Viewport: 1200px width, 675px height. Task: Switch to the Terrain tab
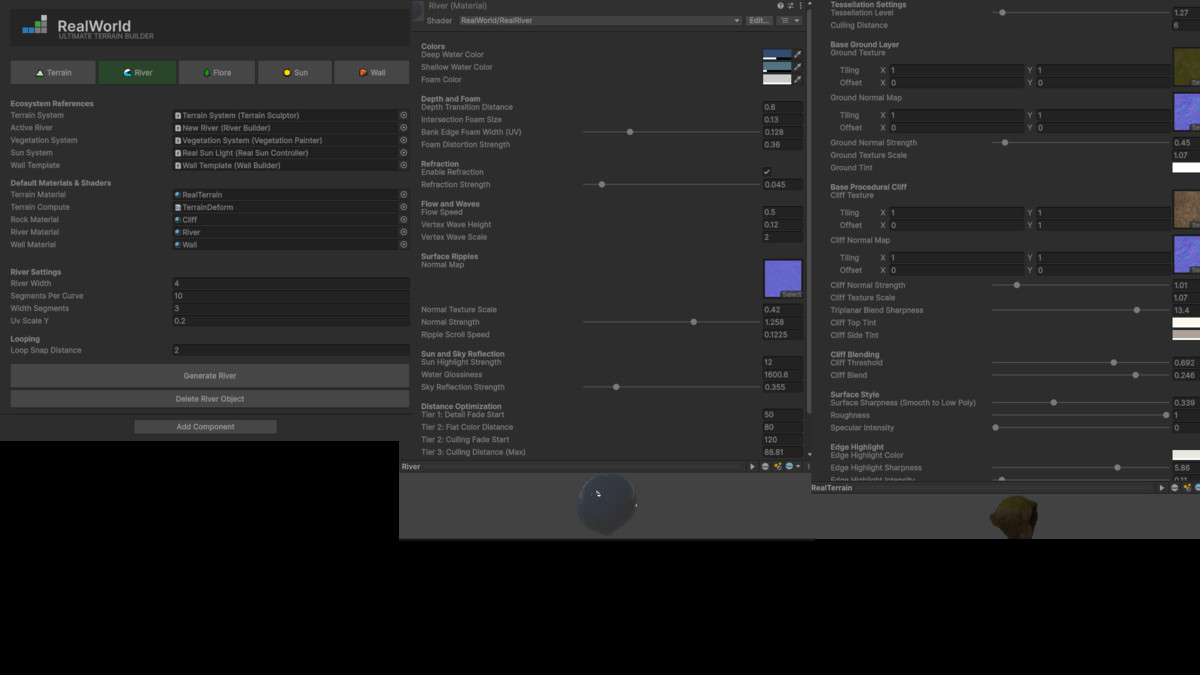[x=54, y=72]
